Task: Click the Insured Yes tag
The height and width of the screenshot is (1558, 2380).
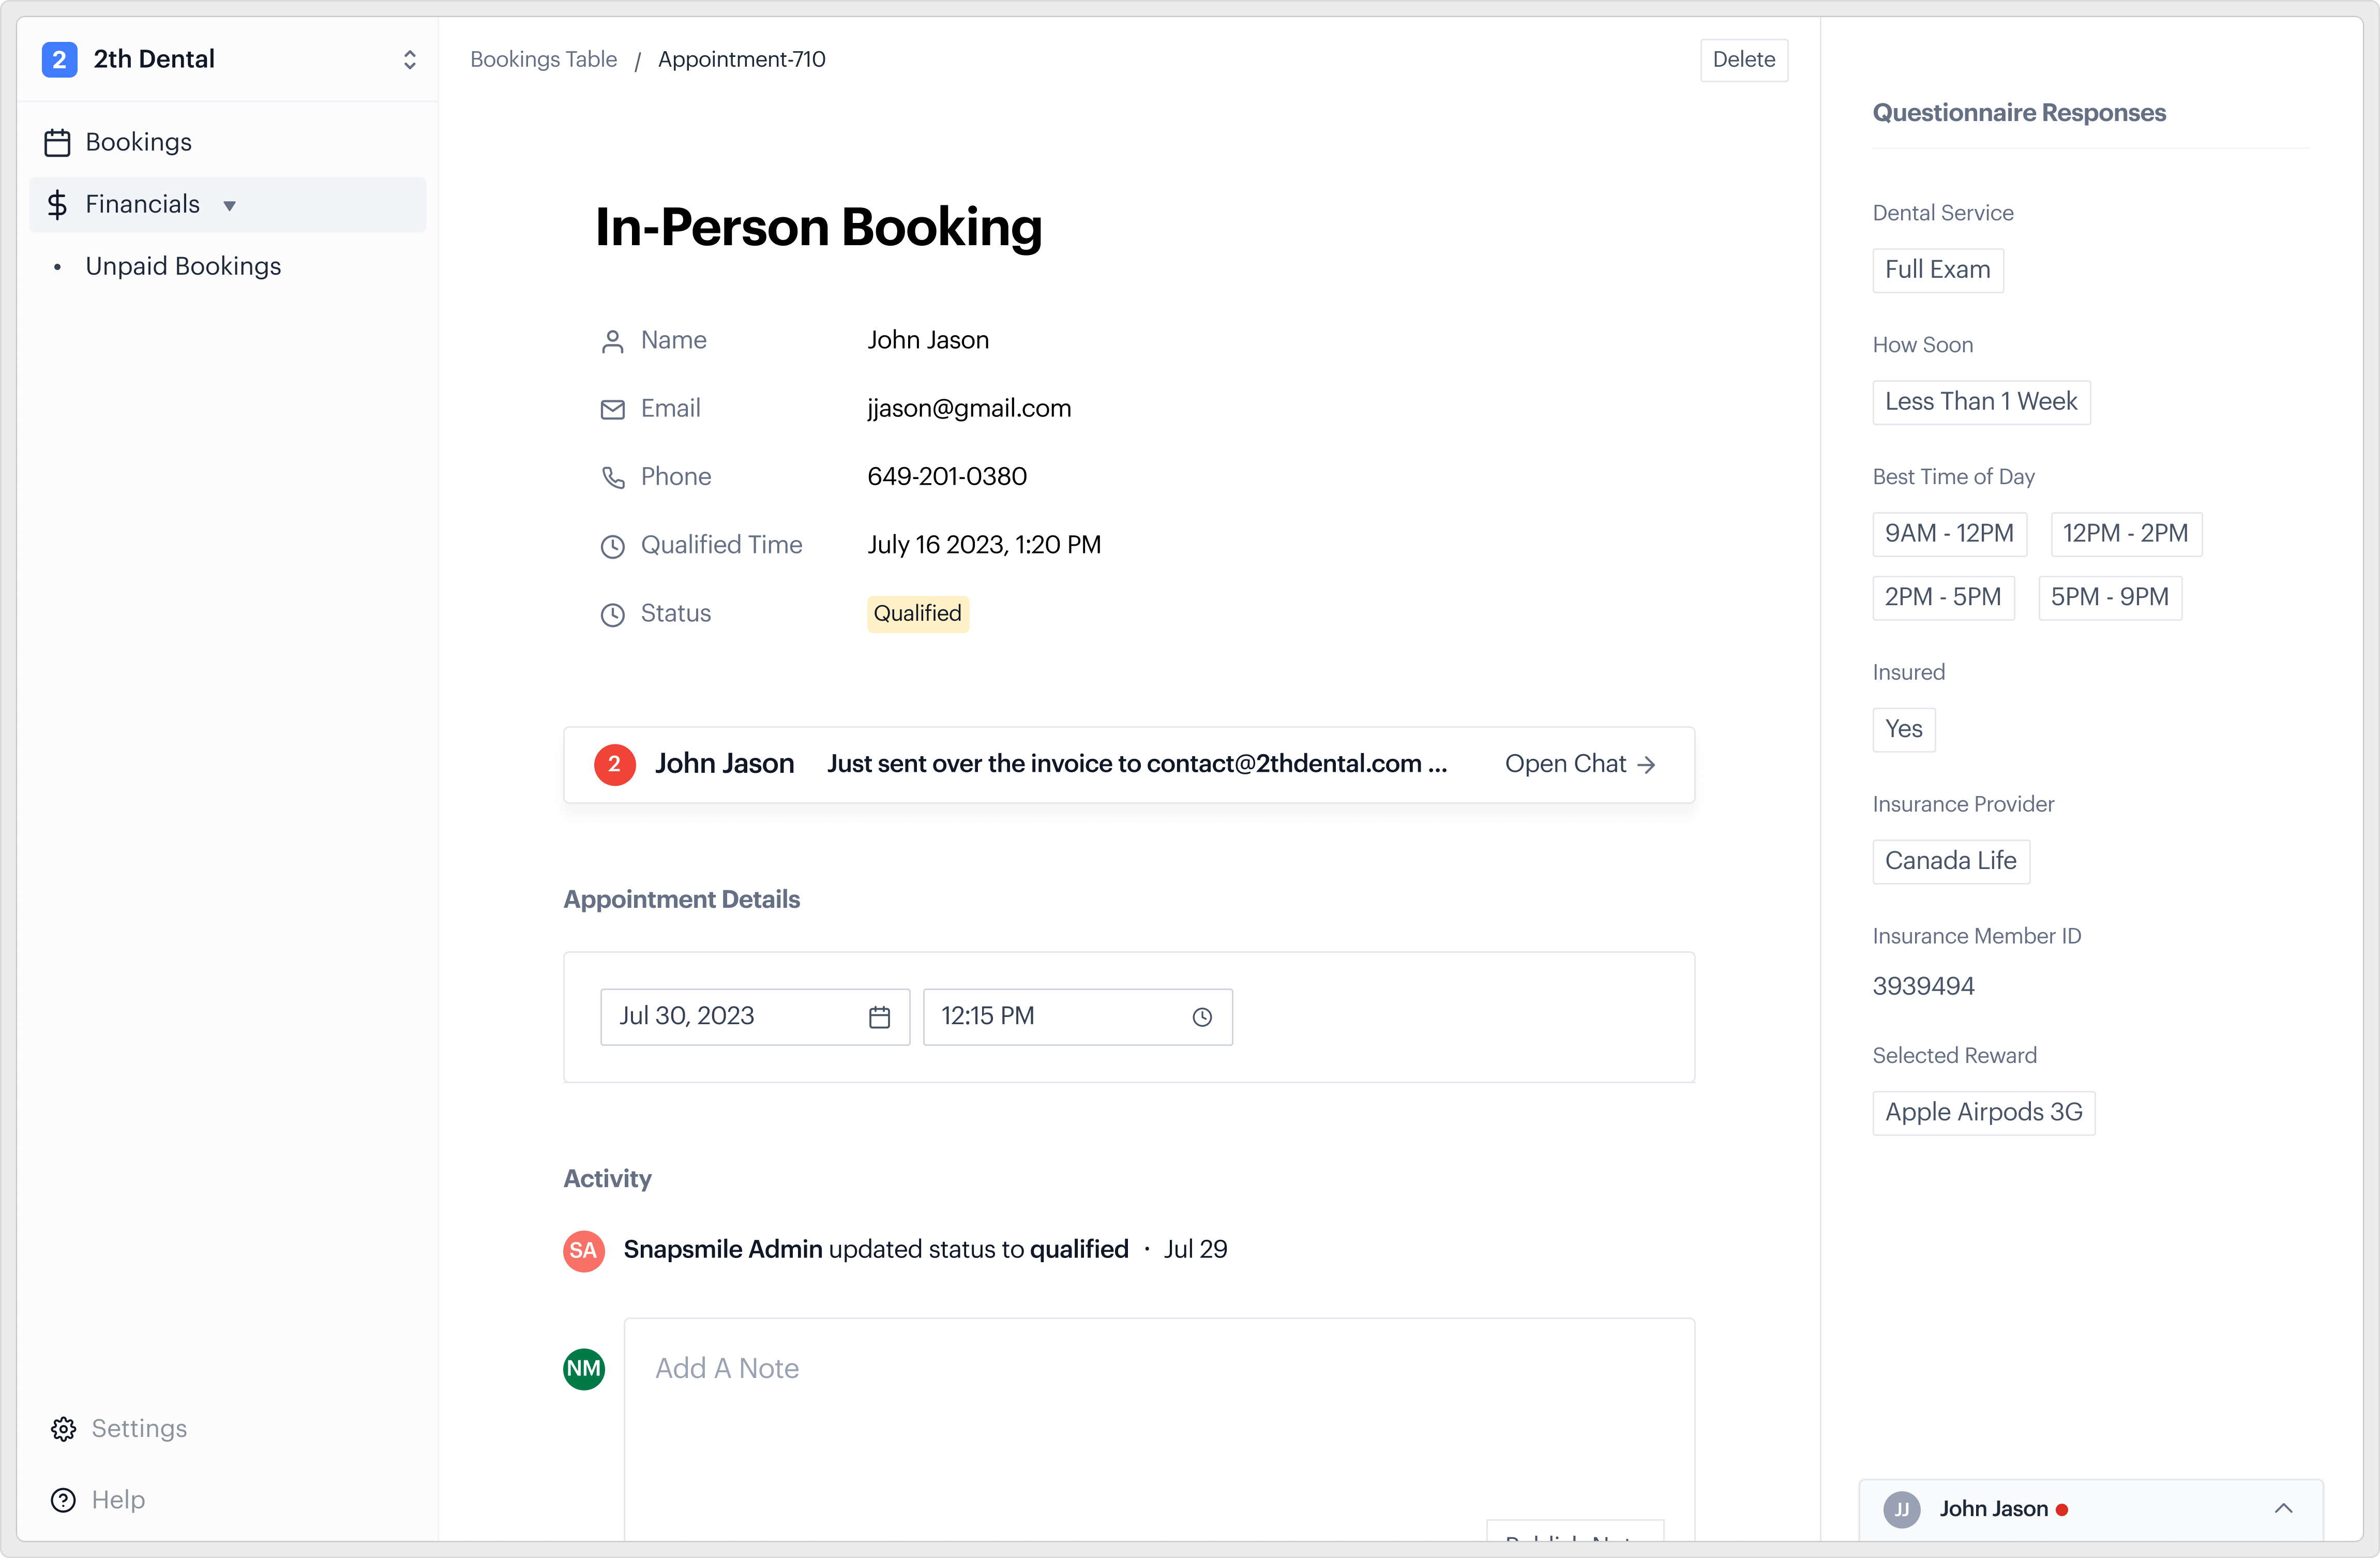Action: click(x=1904, y=729)
